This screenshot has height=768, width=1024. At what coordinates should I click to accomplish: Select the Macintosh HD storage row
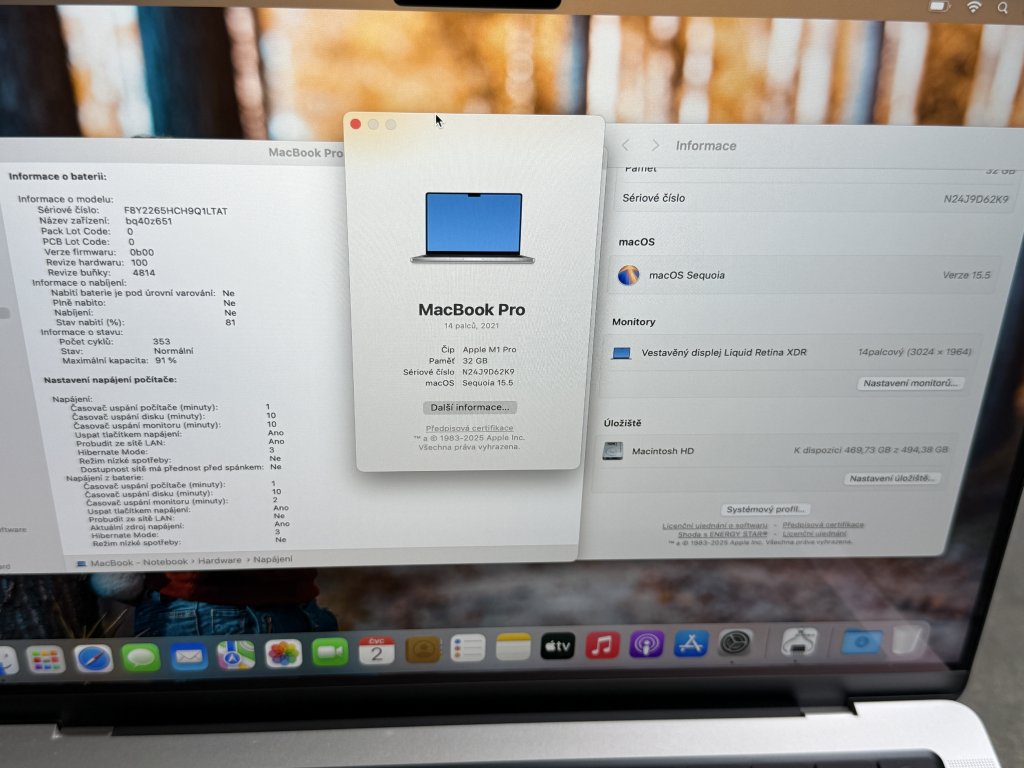(x=775, y=450)
